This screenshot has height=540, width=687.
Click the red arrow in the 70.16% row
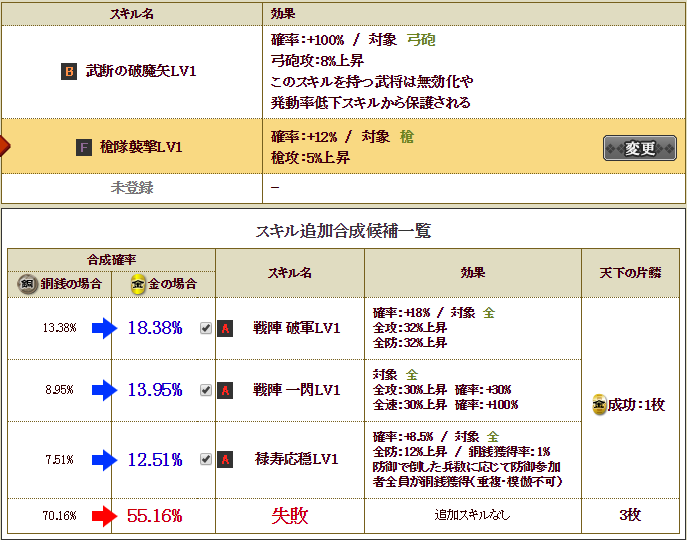coord(104,516)
